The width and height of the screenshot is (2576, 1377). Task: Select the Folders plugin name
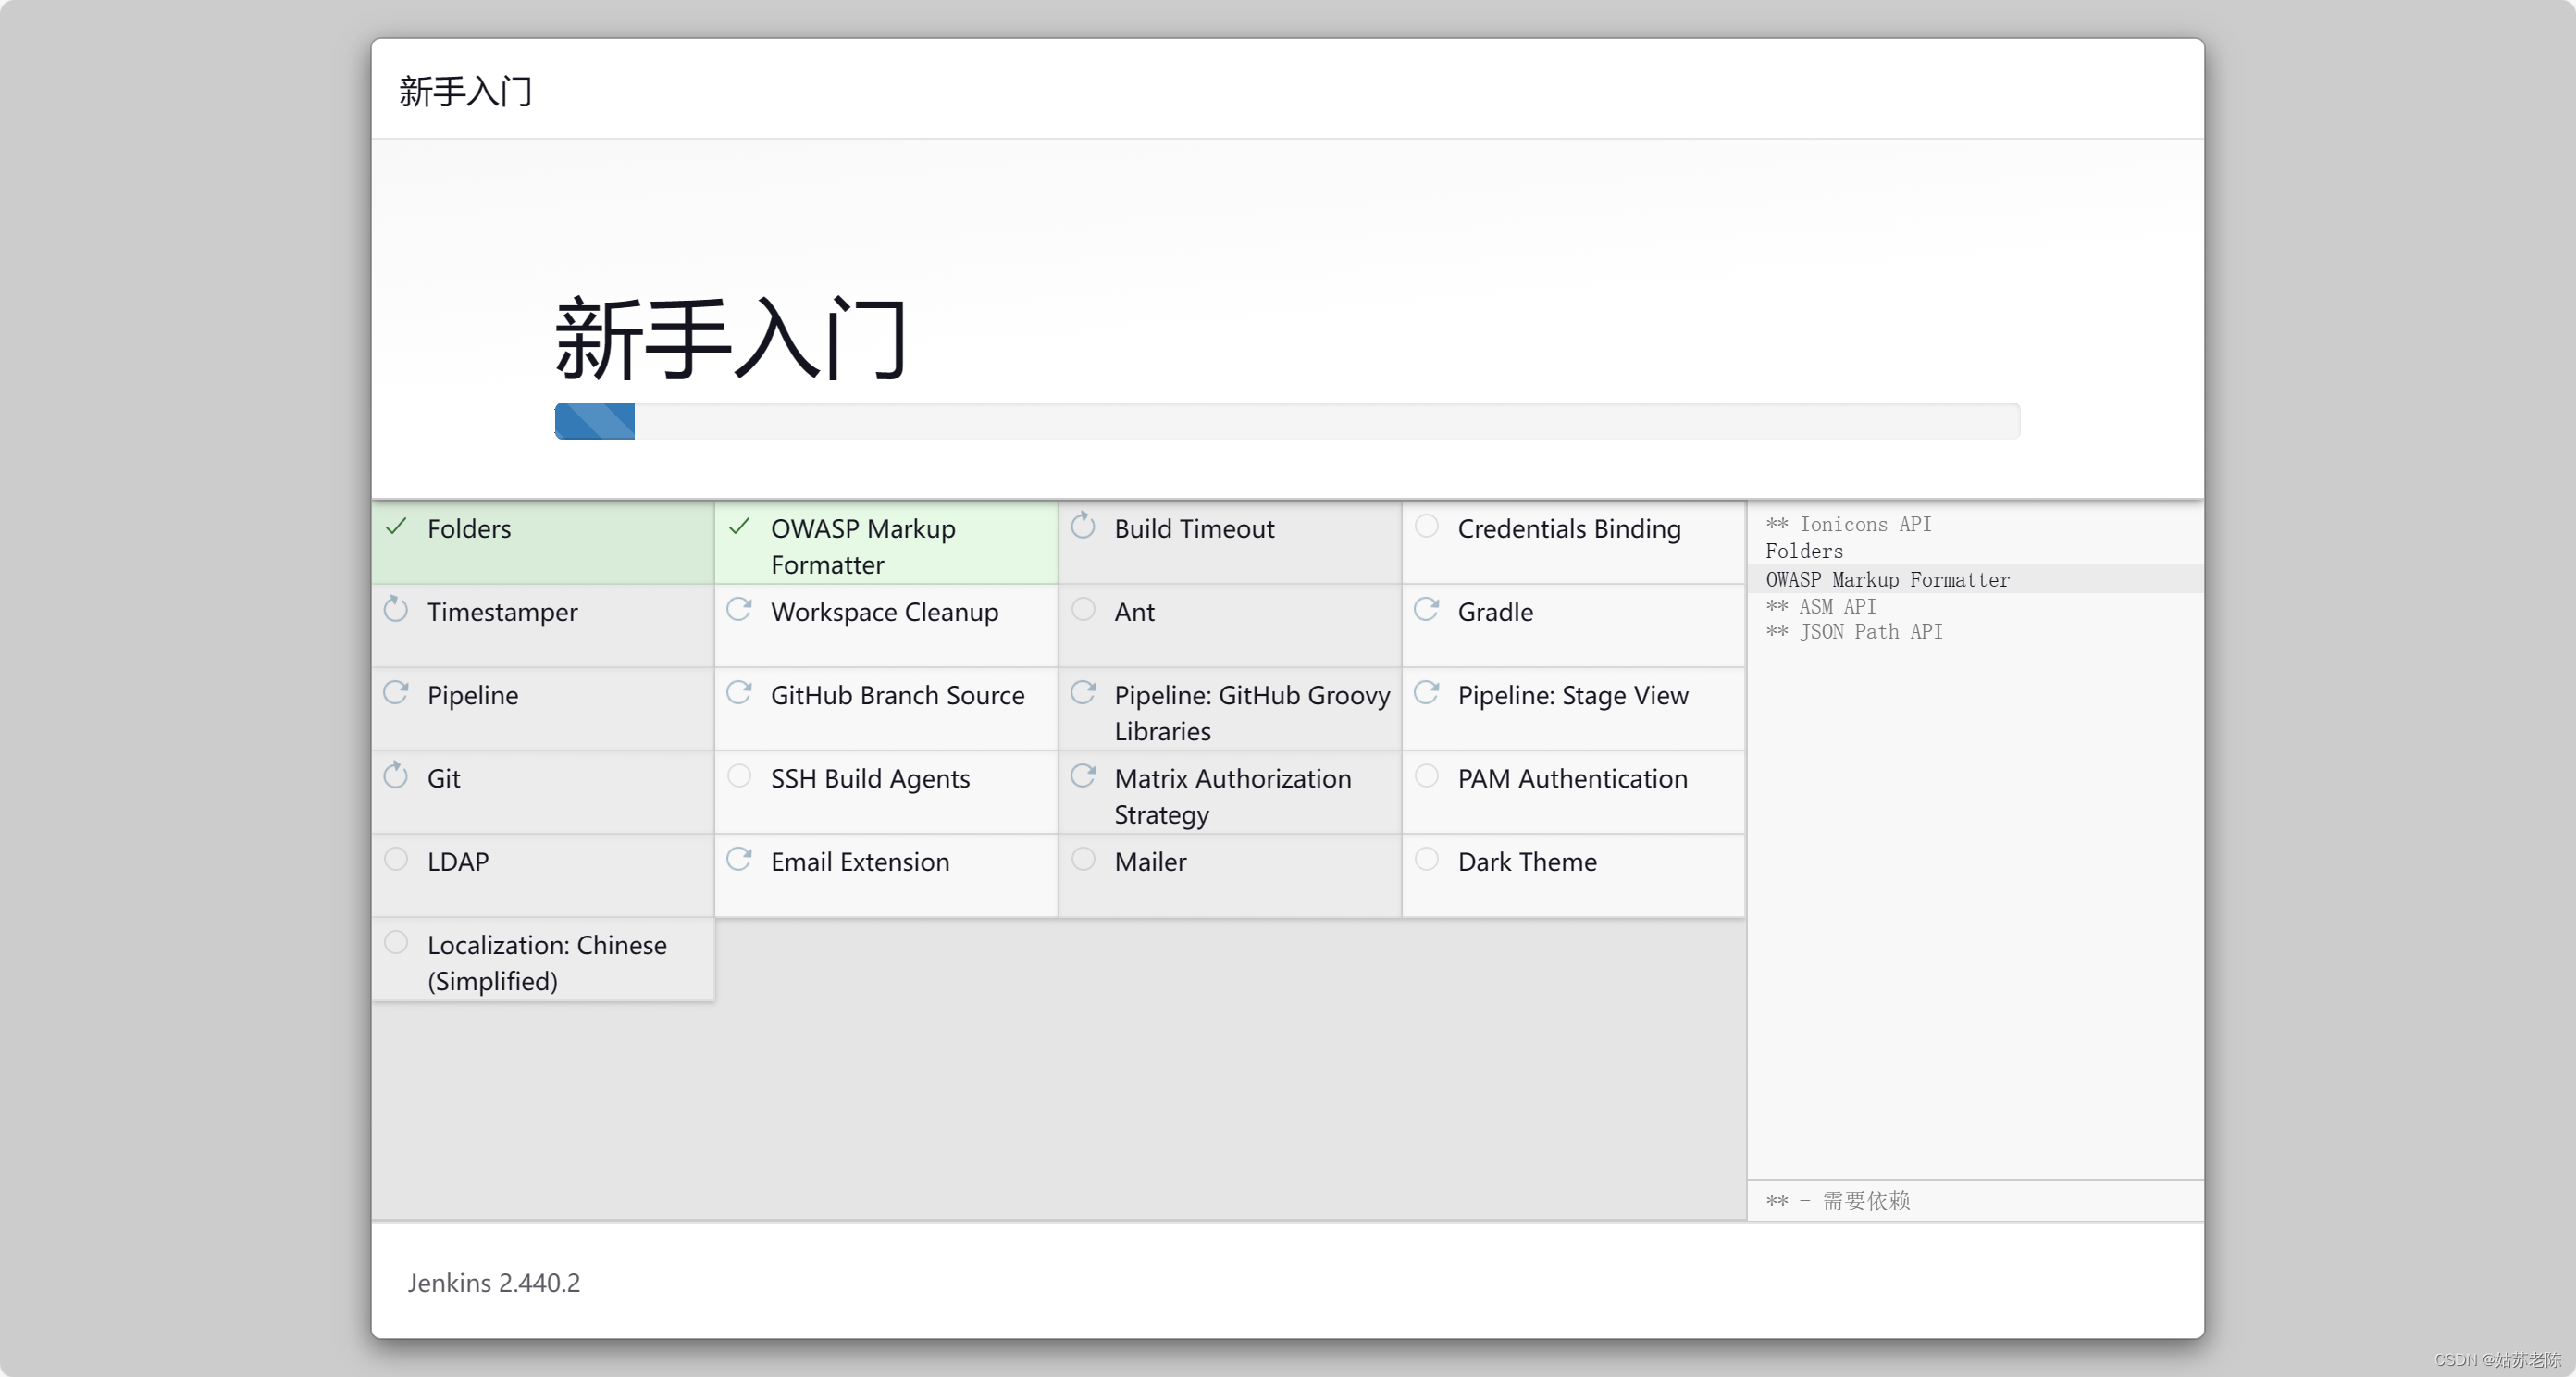click(x=469, y=528)
